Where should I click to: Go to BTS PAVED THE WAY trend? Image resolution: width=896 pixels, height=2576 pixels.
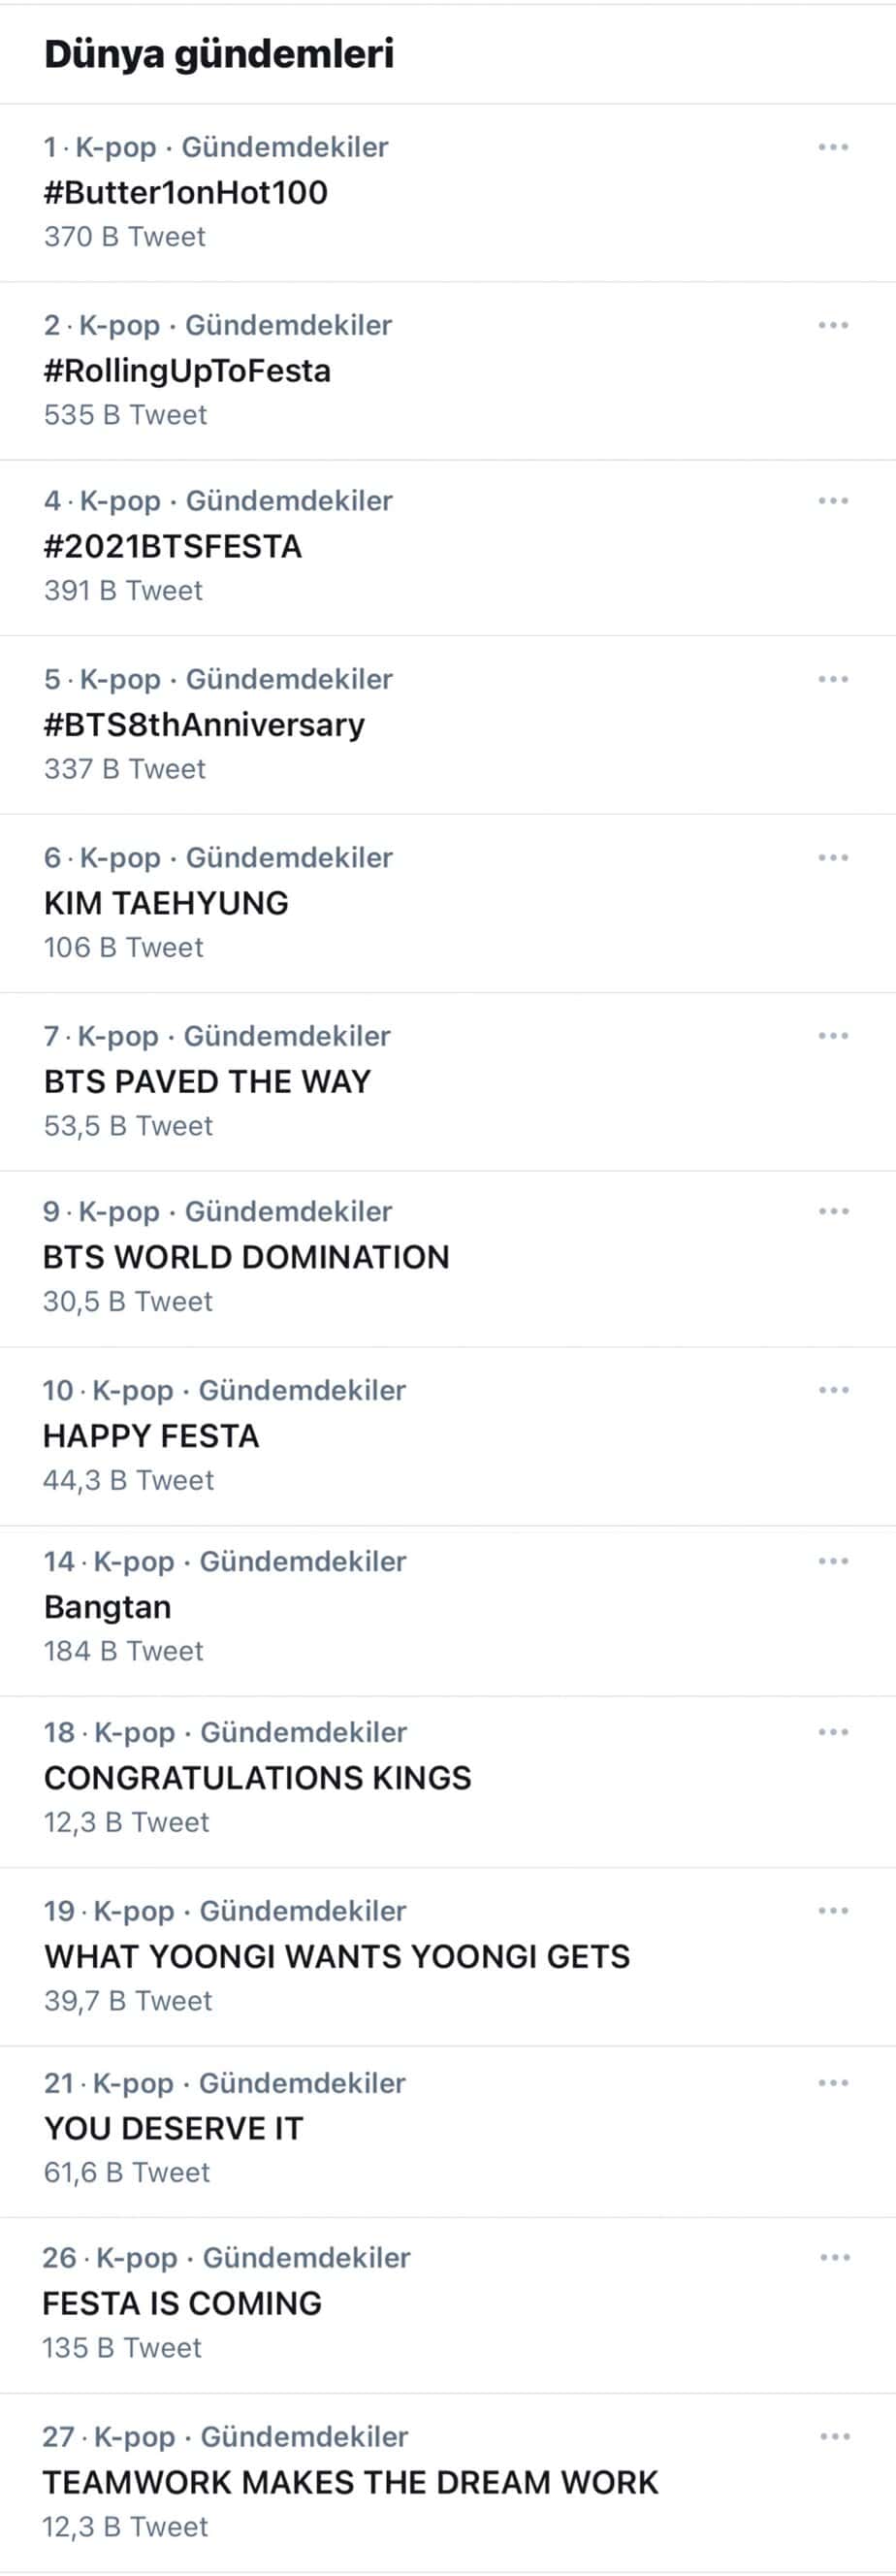(207, 1081)
